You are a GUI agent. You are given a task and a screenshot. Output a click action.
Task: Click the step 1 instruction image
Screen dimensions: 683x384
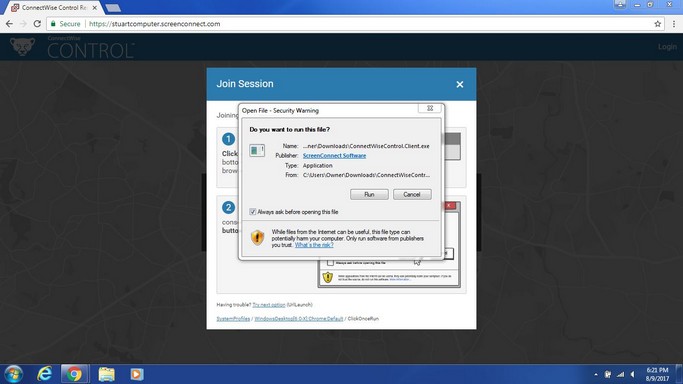tap(452, 146)
